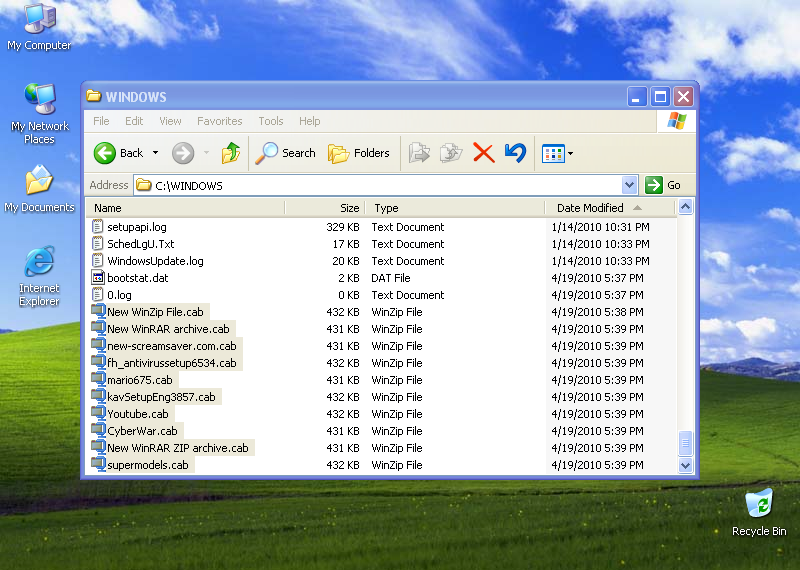Select the supermodels.cab file

click(x=147, y=465)
